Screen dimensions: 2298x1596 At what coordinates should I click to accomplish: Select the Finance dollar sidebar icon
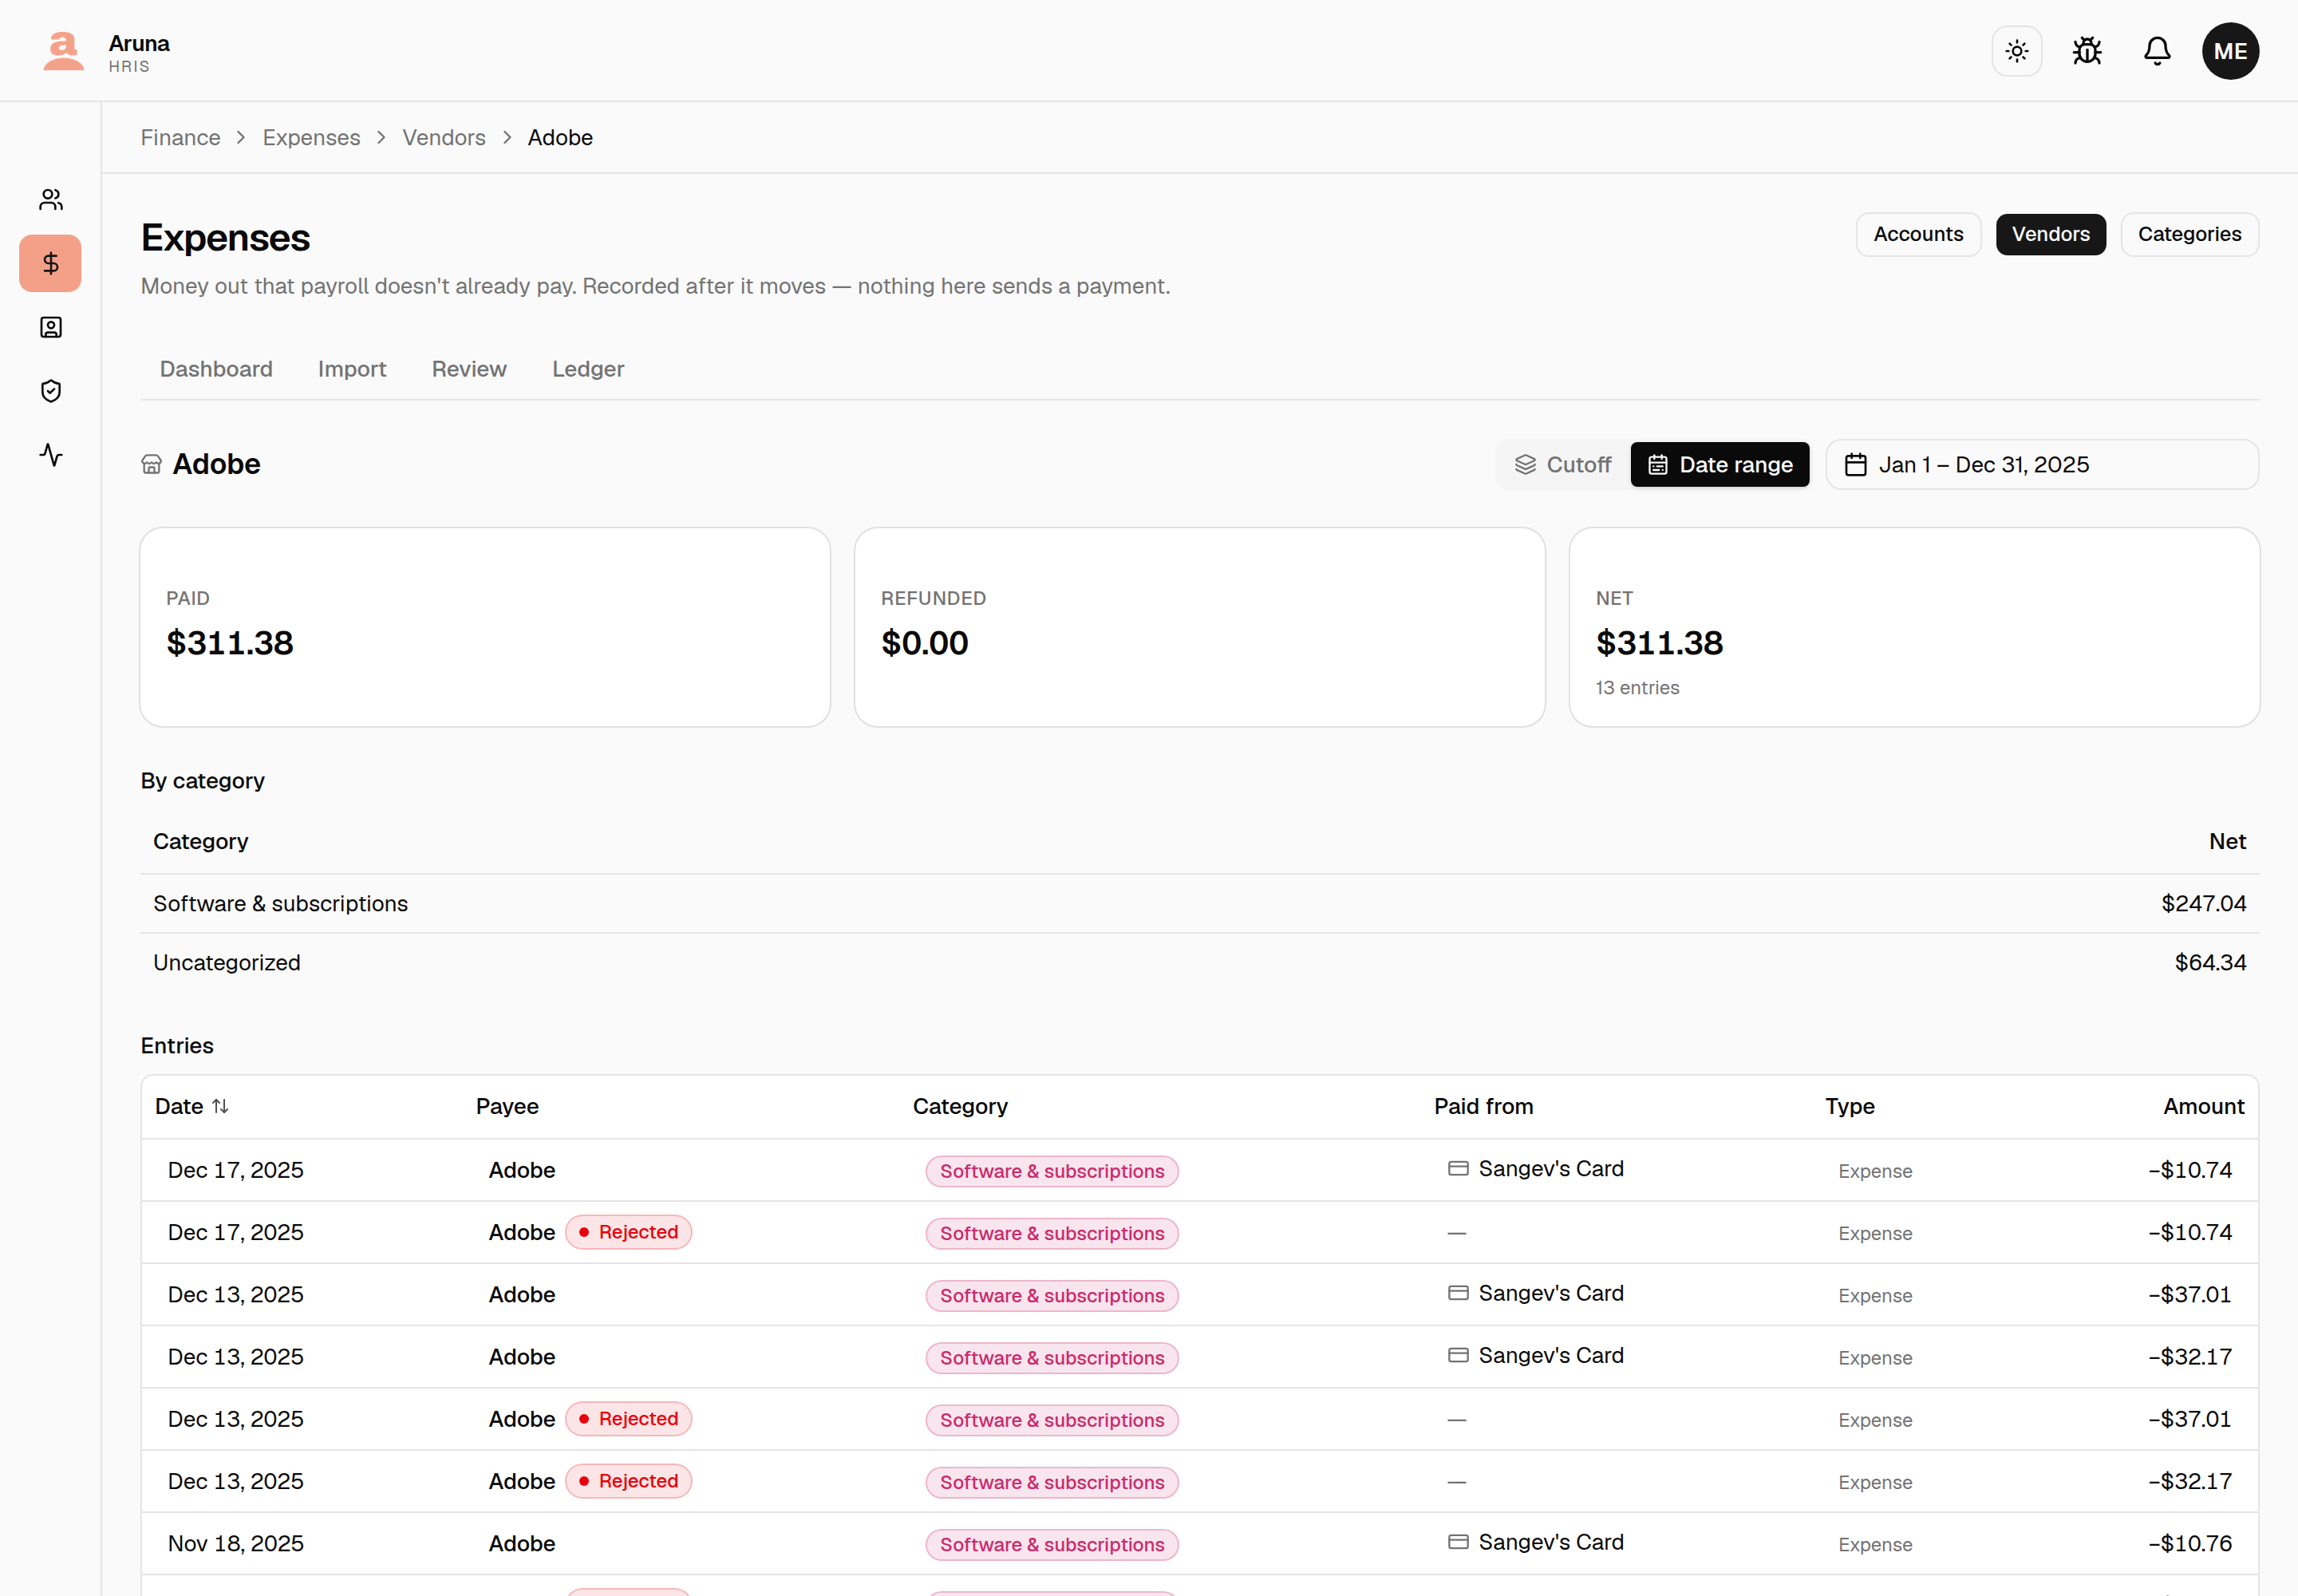(51, 263)
